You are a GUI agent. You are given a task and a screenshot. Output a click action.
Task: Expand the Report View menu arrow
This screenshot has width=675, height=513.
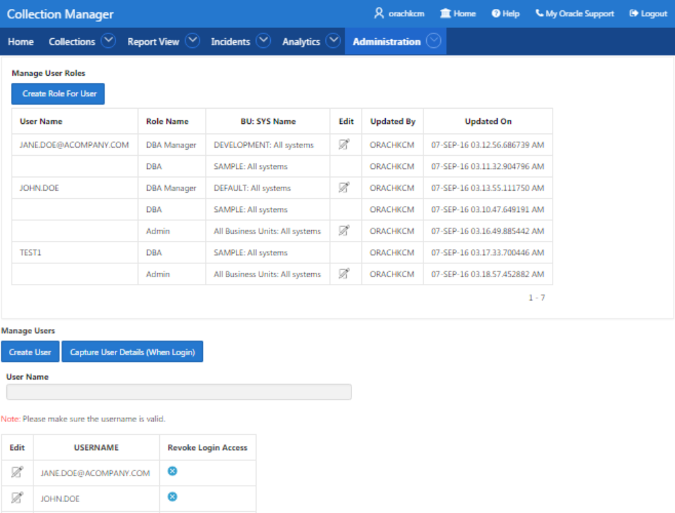pyautogui.click(x=192, y=41)
